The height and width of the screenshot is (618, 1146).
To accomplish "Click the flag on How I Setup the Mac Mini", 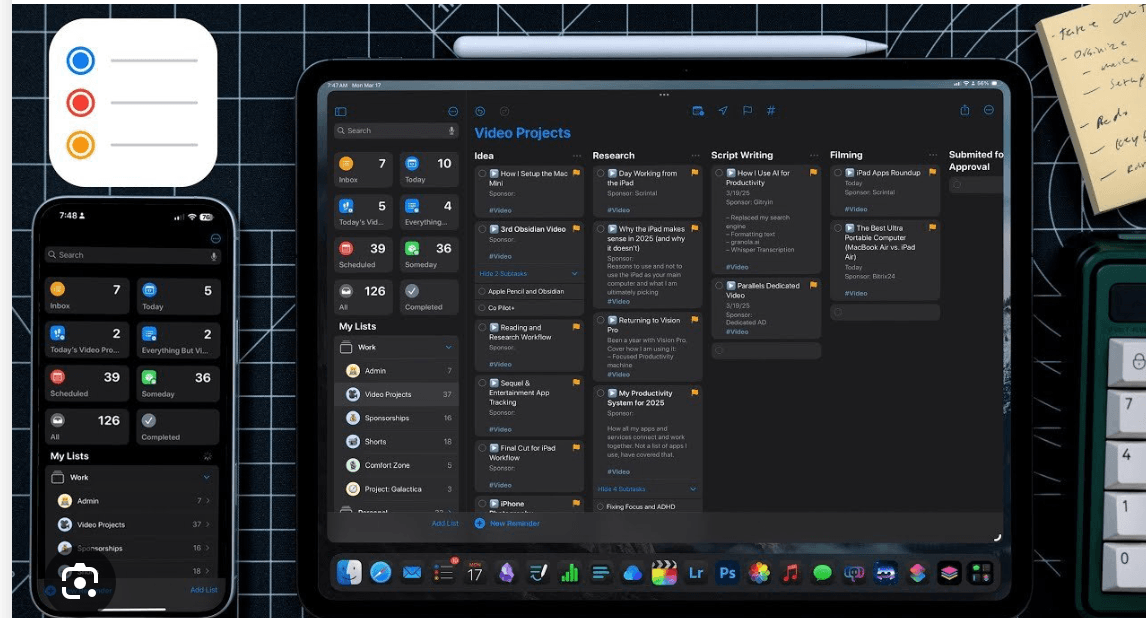I will [576, 173].
